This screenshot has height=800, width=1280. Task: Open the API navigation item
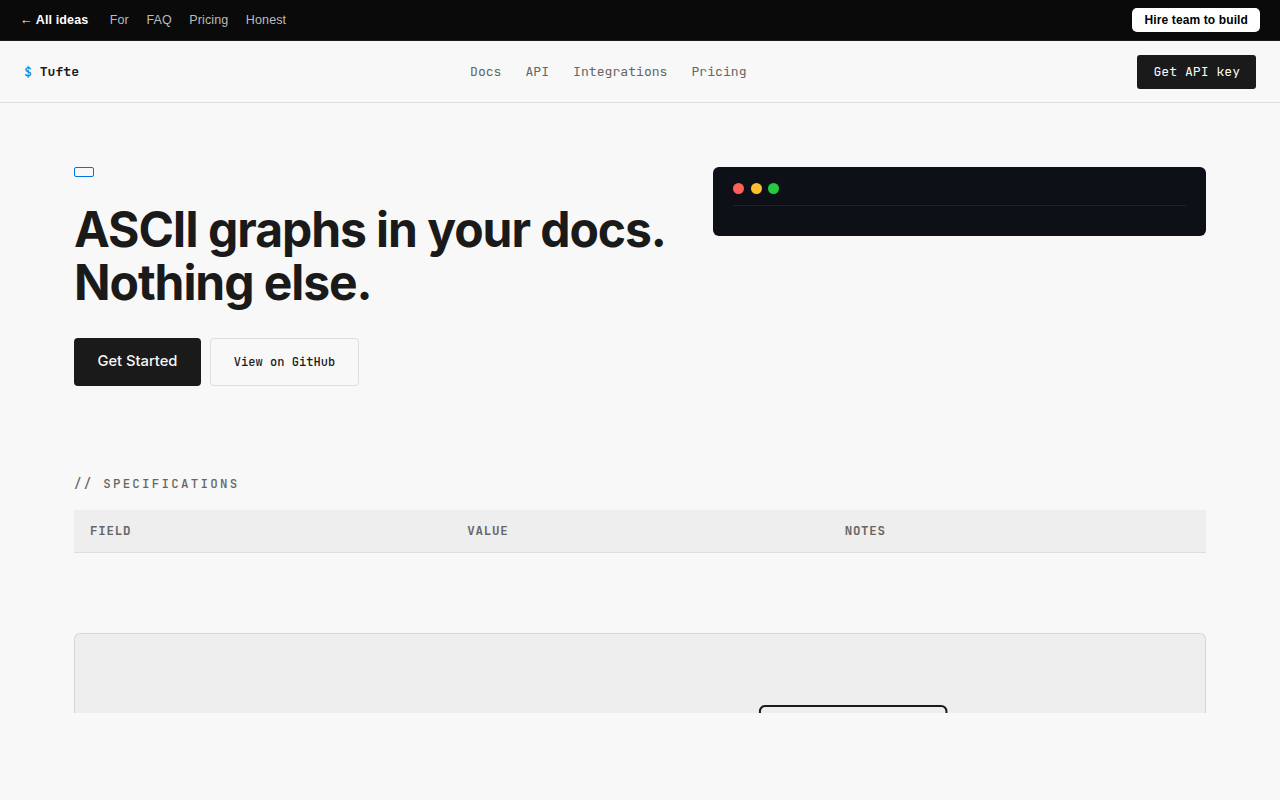coord(537,72)
